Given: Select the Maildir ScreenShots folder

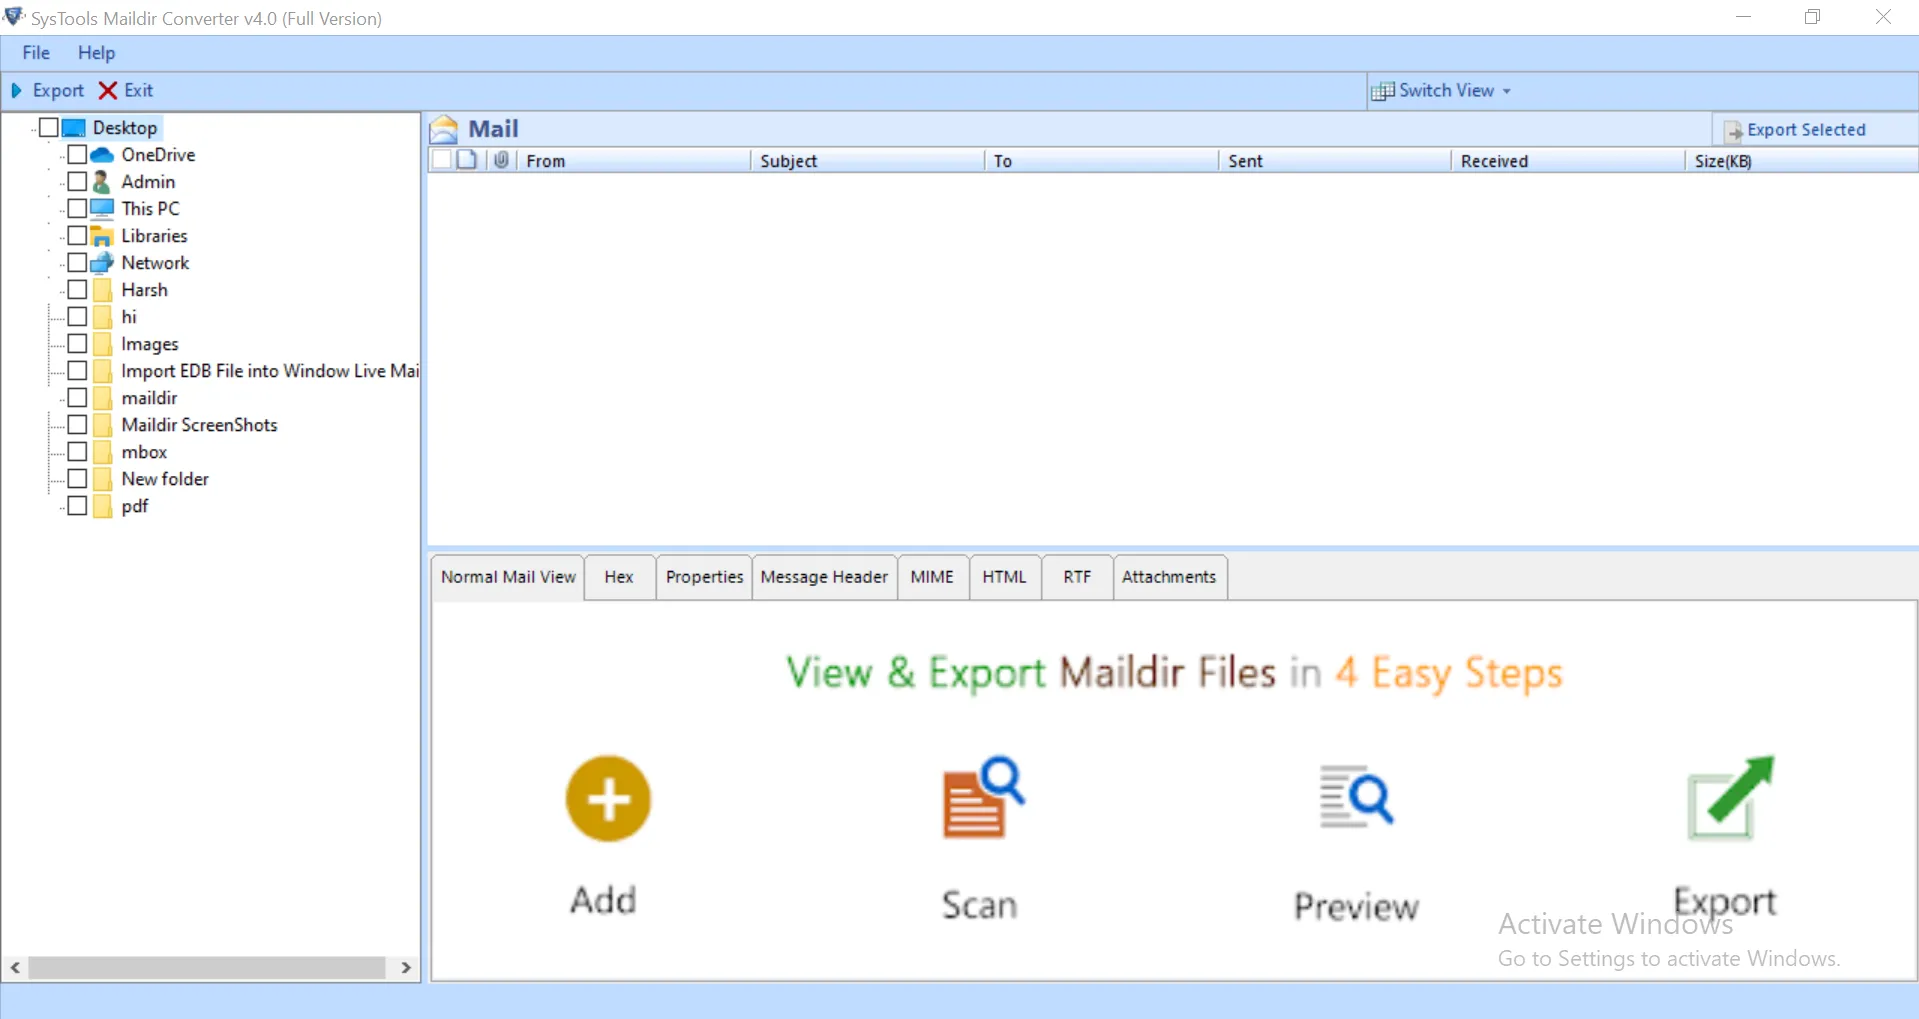Looking at the screenshot, I should click(x=199, y=425).
